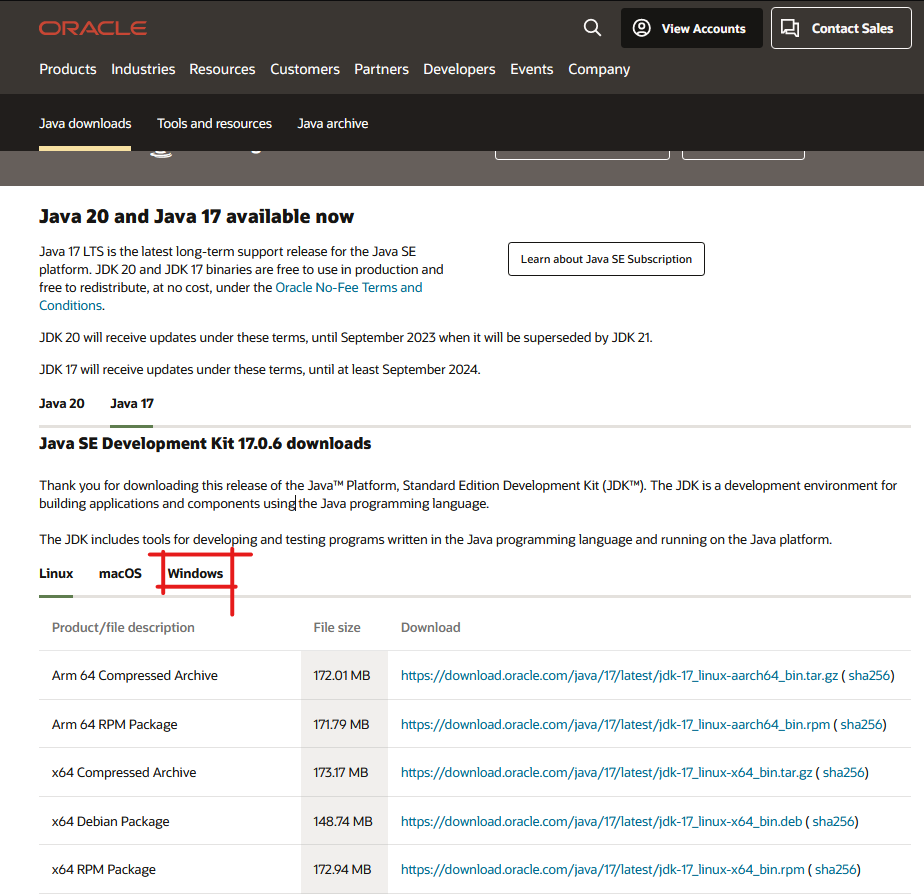Viewport: 924px width, 895px height.
Task: Open the Industries menu
Action: [x=143, y=69]
